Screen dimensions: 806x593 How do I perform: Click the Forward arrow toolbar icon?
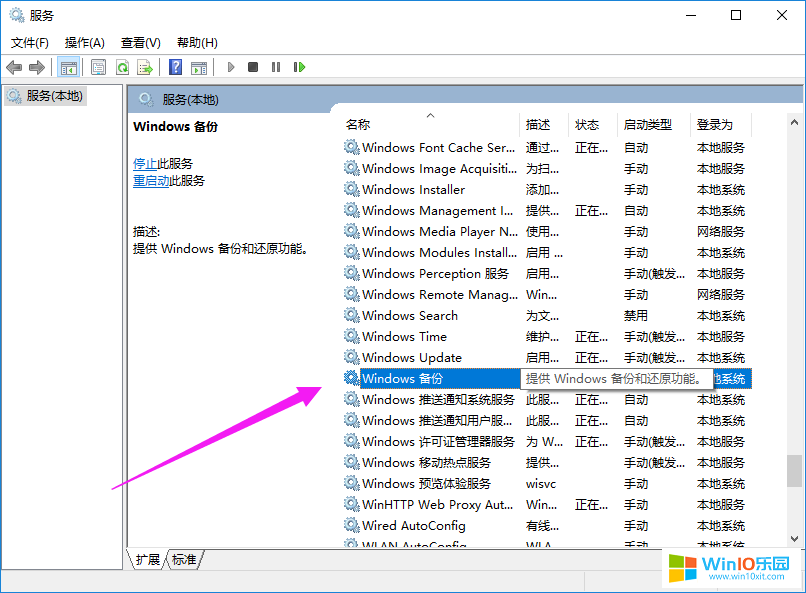tap(36, 67)
